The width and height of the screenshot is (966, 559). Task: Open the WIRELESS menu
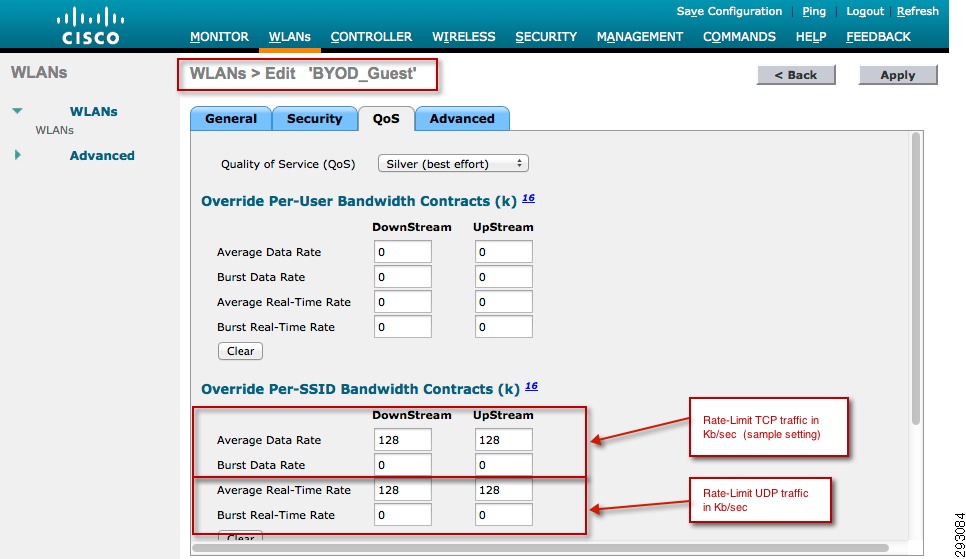click(463, 37)
